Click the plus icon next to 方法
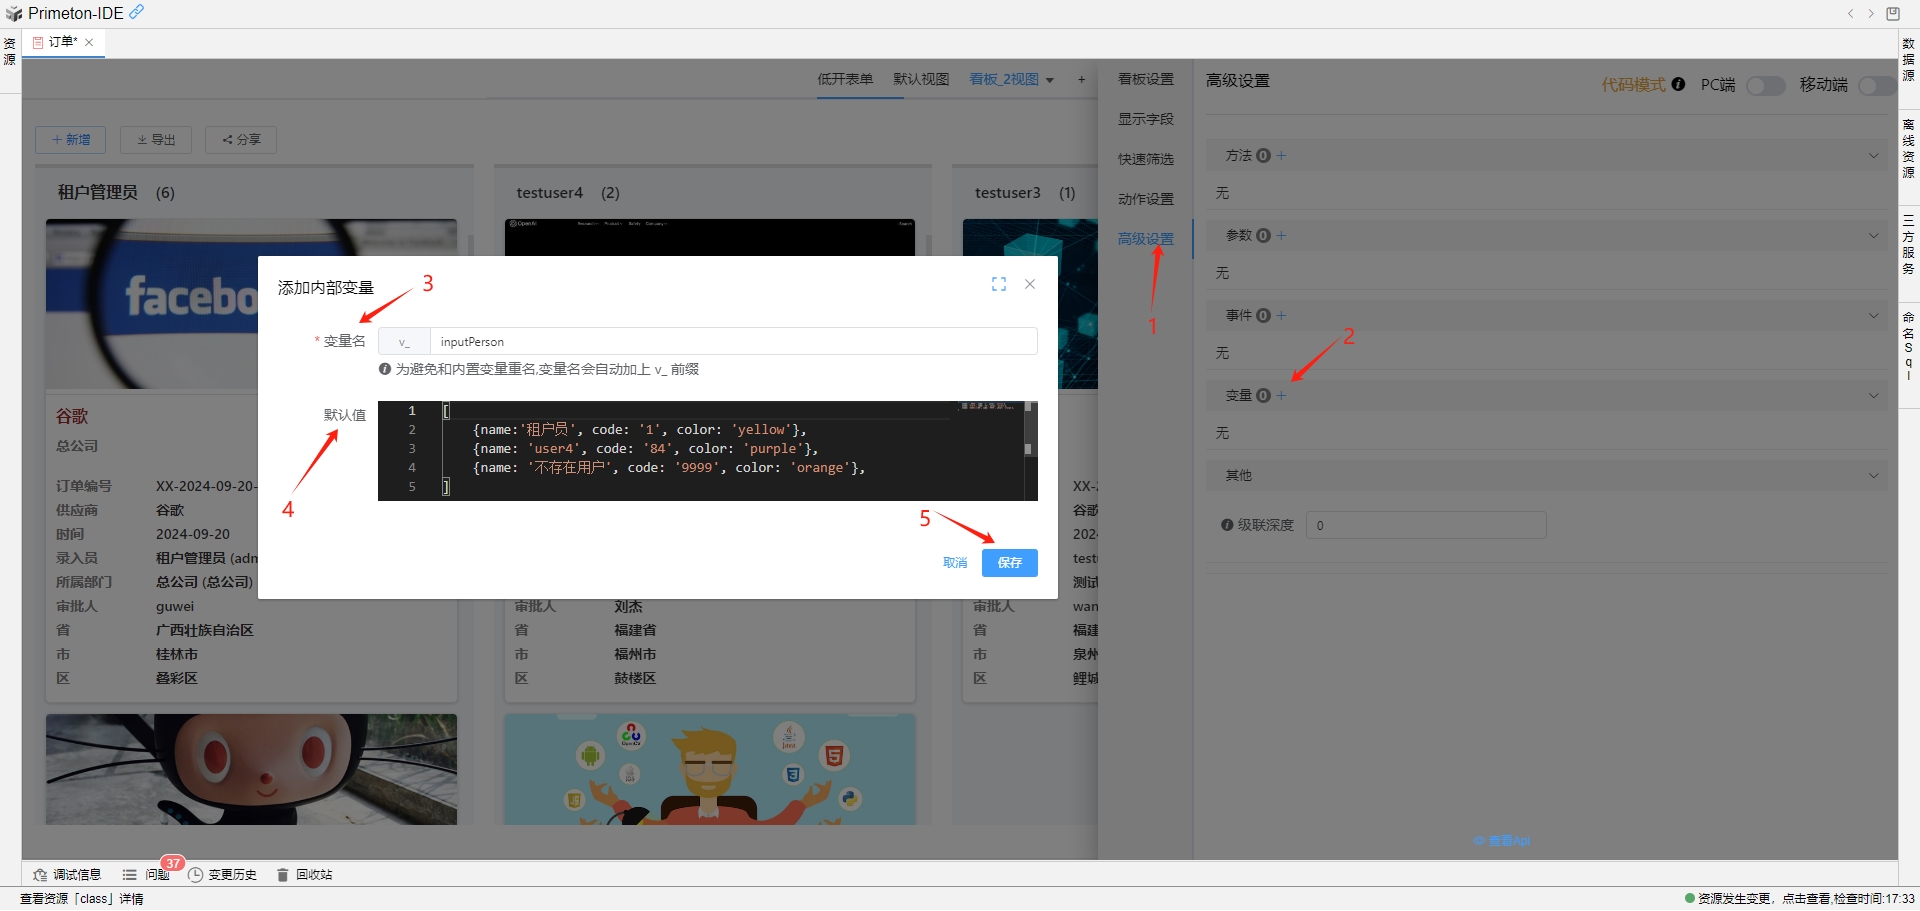Image resolution: width=1920 pixels, height=911 pixels. coord(1282,156)
